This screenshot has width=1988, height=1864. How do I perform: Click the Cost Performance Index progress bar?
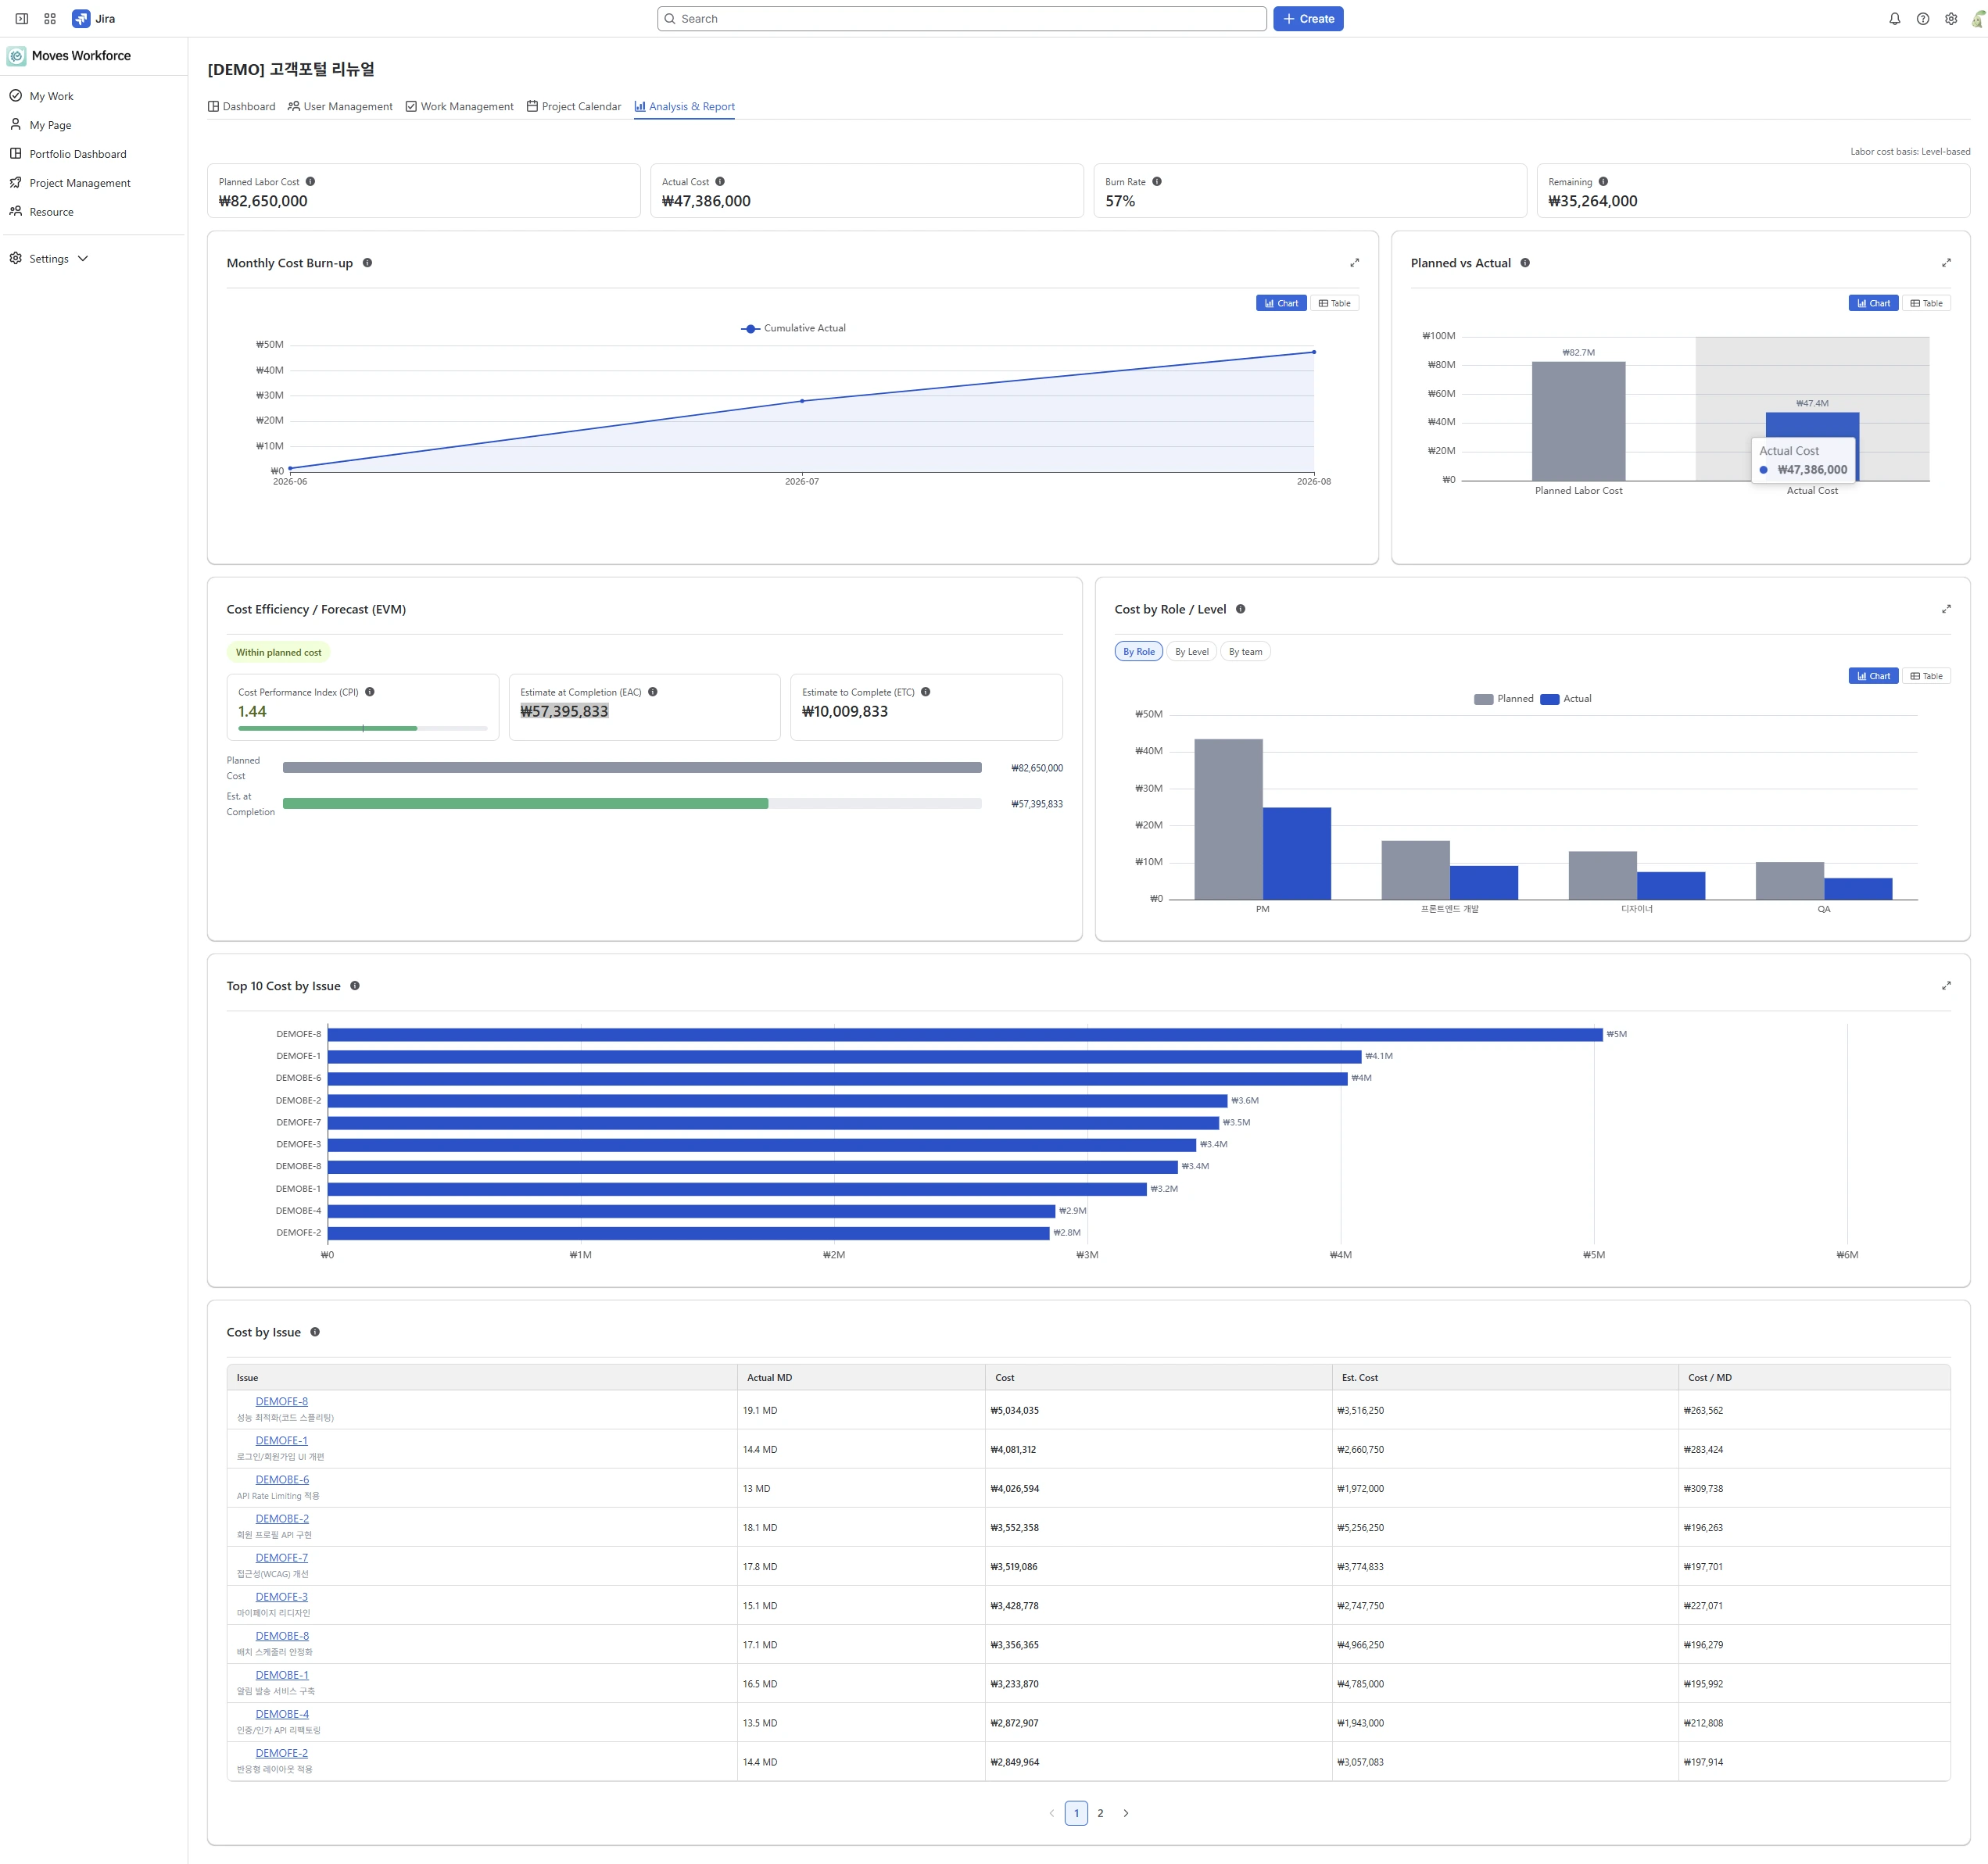pyautogui.click(x=363, y=728)
